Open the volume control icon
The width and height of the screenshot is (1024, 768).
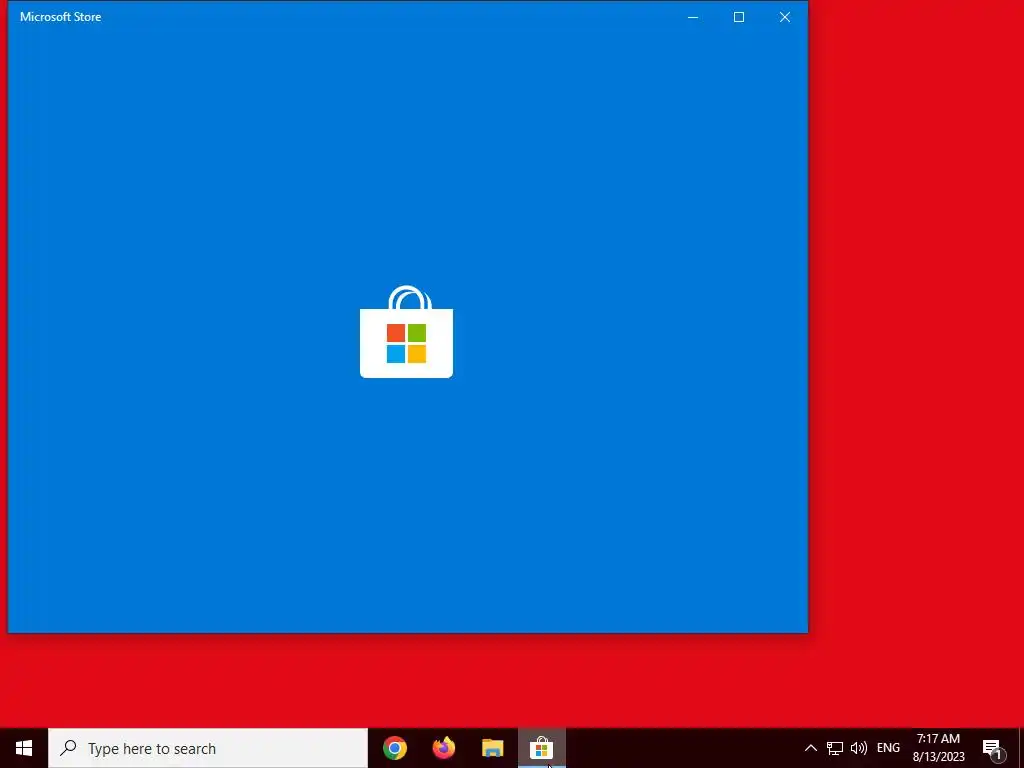pos(859,748)
